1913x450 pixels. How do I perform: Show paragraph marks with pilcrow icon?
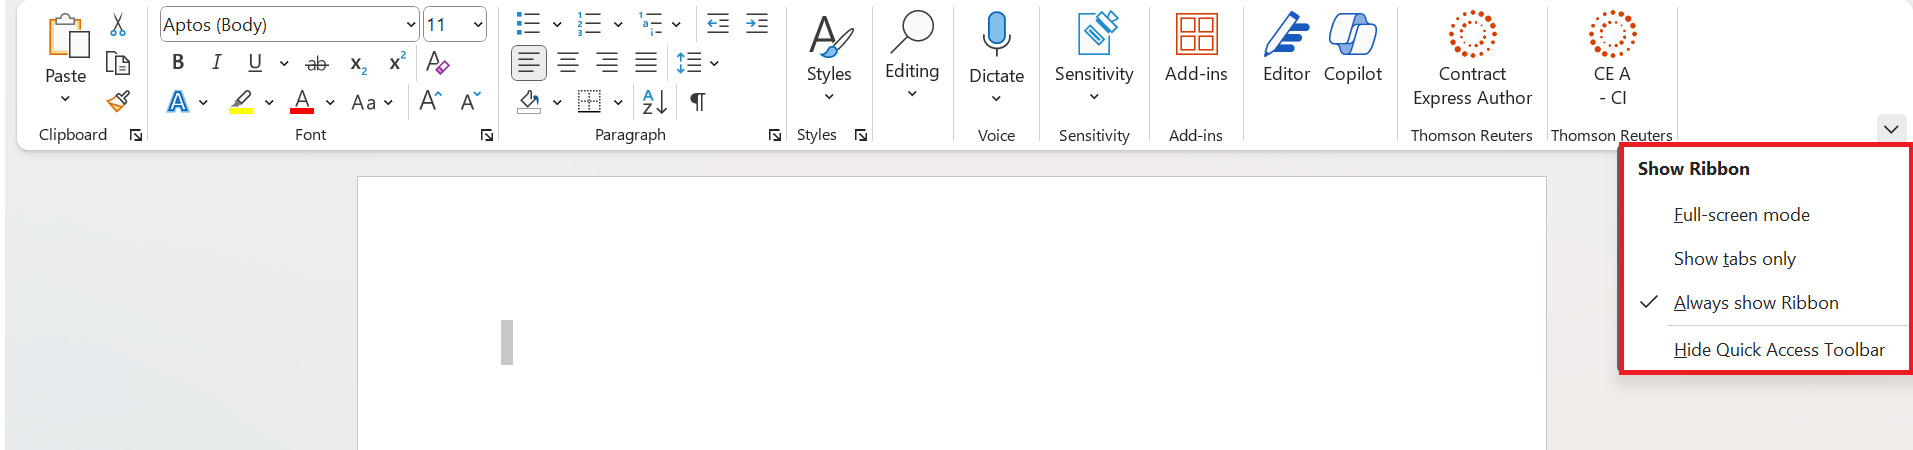[698, 102]
